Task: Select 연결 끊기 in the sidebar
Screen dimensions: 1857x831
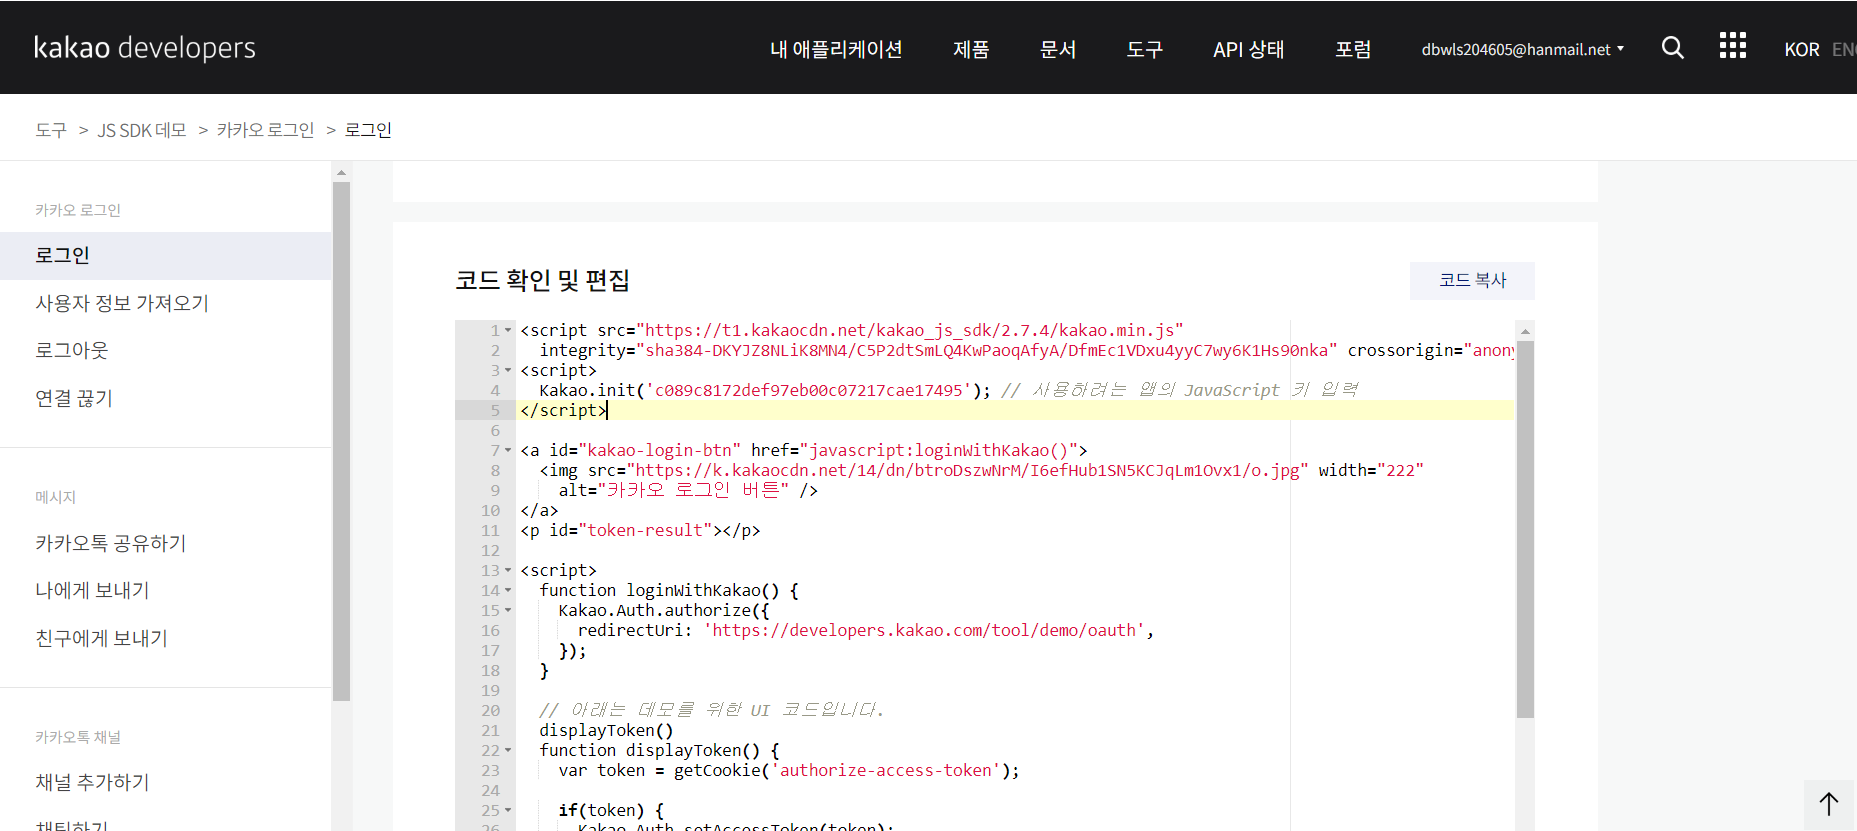Action: click(74, 398)
